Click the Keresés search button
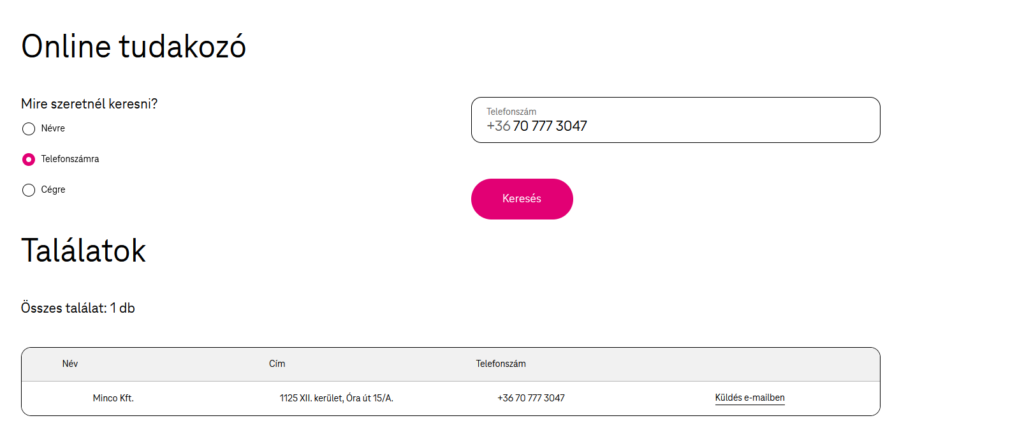This screenshot has width=1024, height=439. click(x=521, y=199)
